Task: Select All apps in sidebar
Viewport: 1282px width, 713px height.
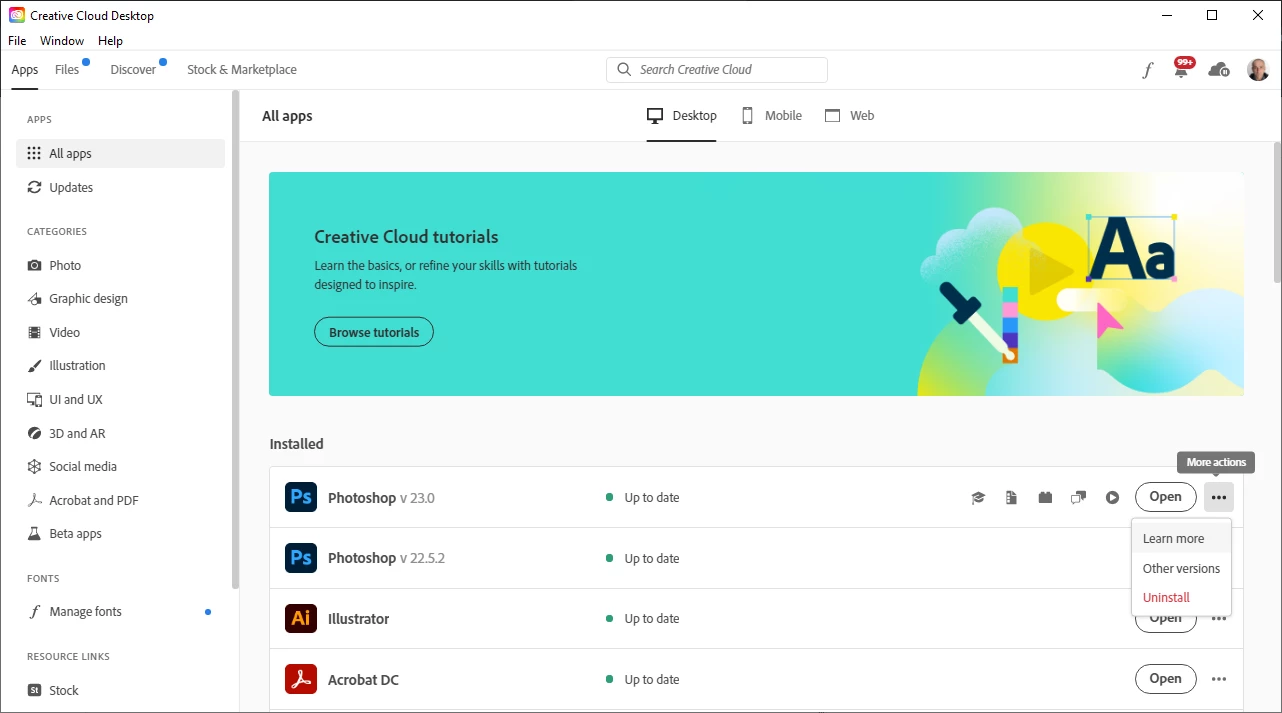Action: tap(120, 153)
